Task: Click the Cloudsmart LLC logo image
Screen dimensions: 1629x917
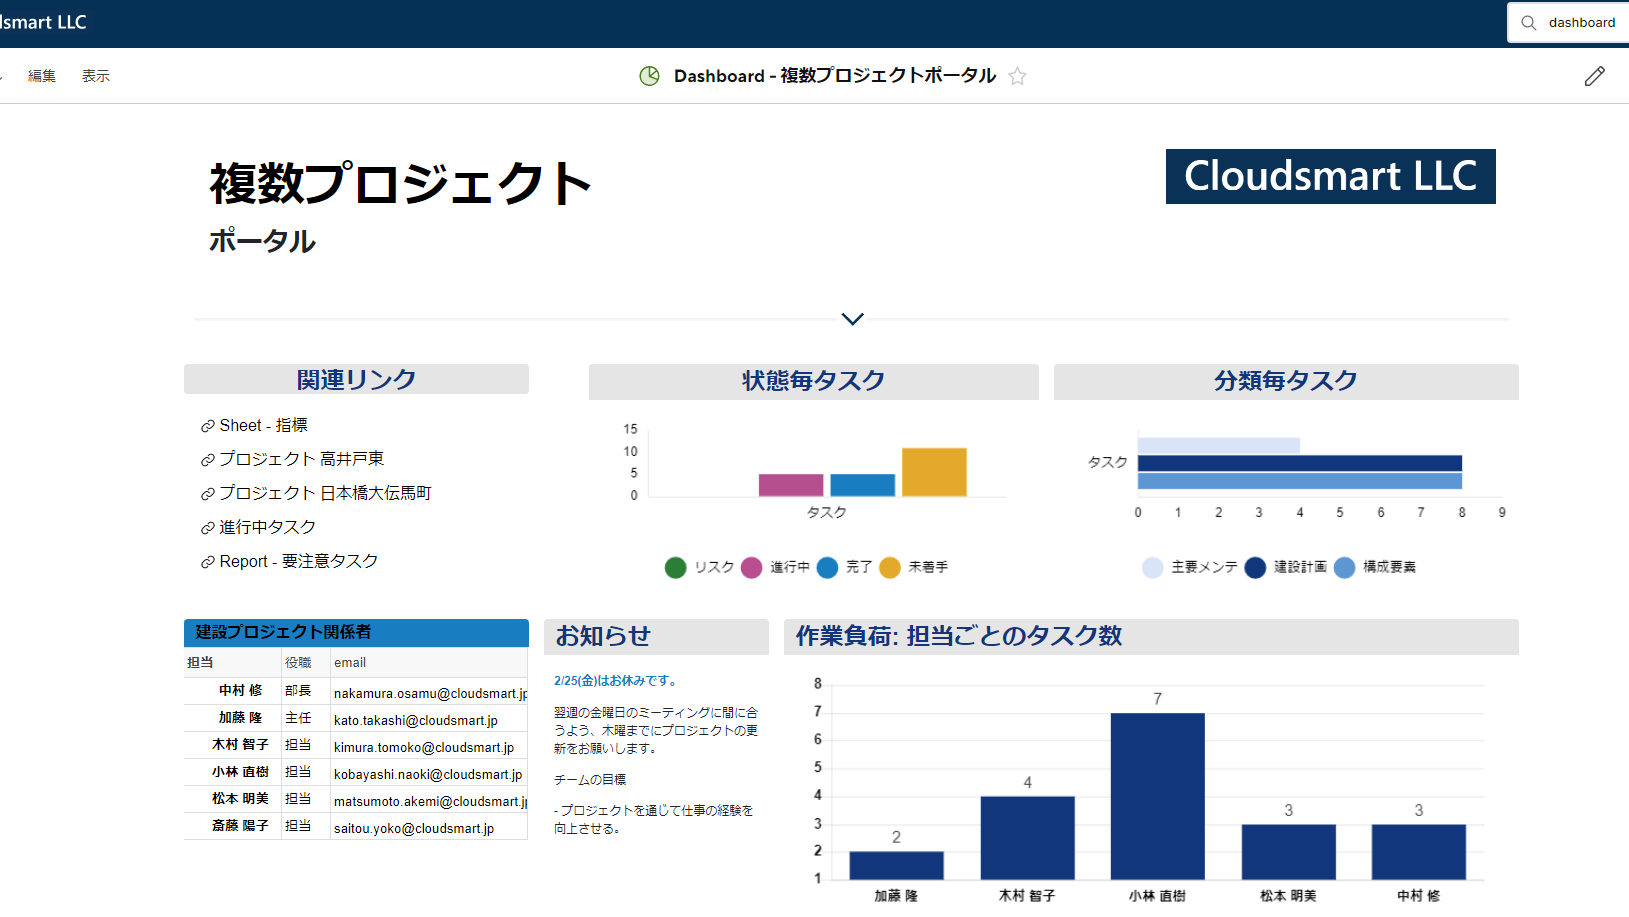Action: (1330, 176)
